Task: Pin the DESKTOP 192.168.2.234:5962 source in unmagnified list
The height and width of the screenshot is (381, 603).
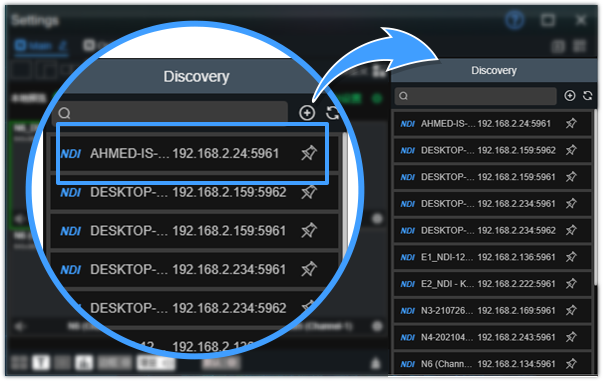Action: point(571,230)
